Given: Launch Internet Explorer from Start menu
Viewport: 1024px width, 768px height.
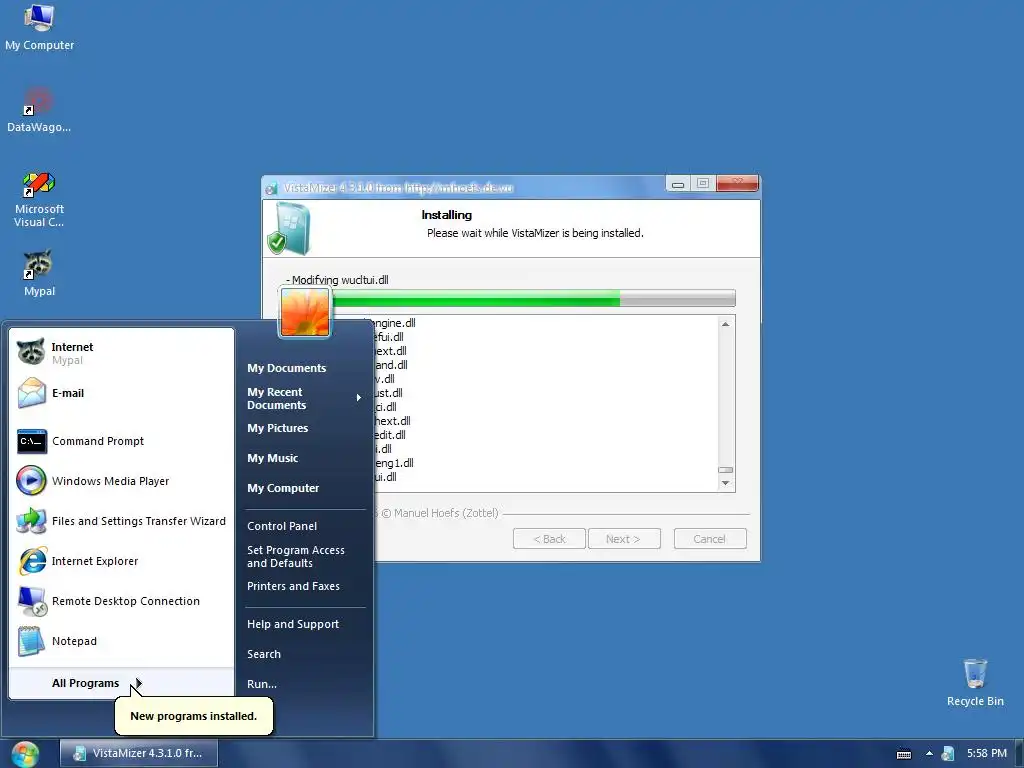Looking at the screenshot, I should point(123,561).
